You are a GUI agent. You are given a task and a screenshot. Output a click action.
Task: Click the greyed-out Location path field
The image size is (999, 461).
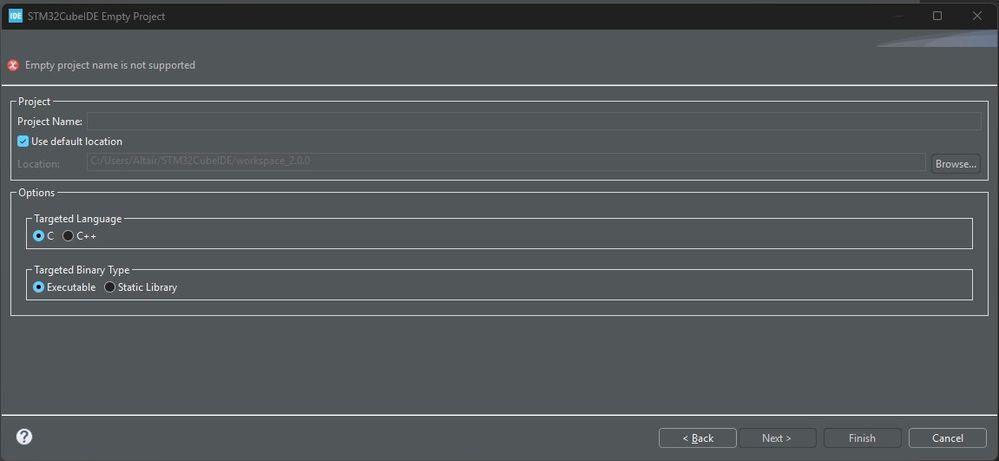(506, 162)
